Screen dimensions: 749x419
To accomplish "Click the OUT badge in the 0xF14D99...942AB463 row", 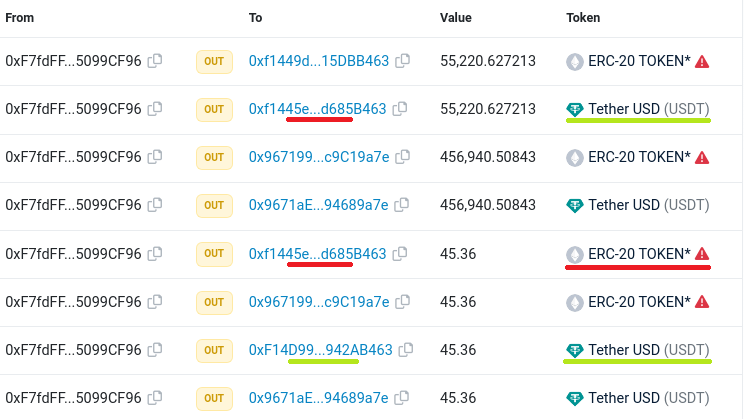I will coord(214,350).
